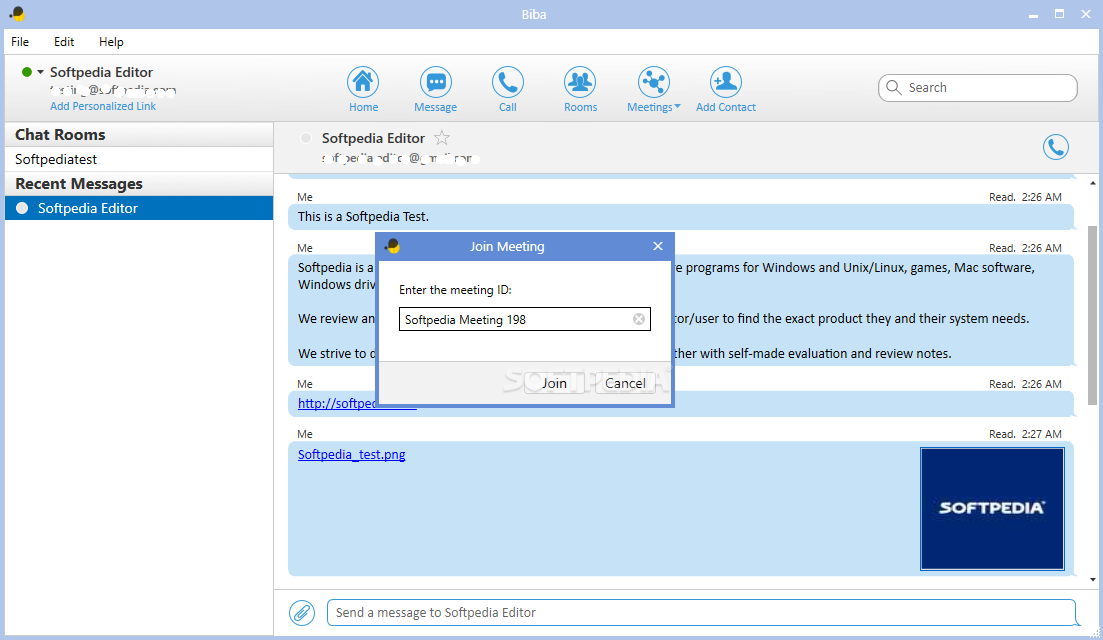Cancel the Join Meeting dialog
Viewport: 1103px width, 640px height.
625,383
